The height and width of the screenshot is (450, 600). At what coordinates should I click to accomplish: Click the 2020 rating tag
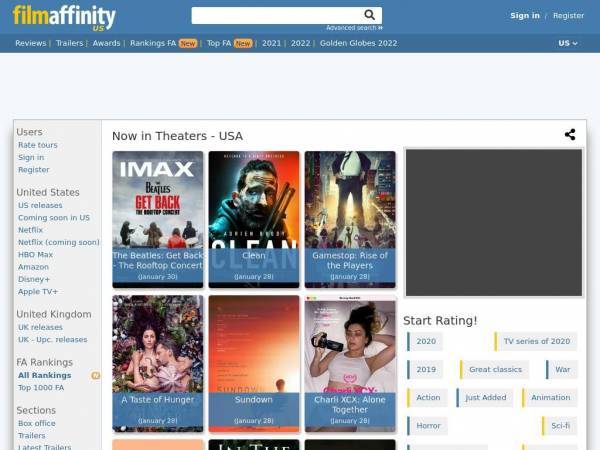point(425,341)
